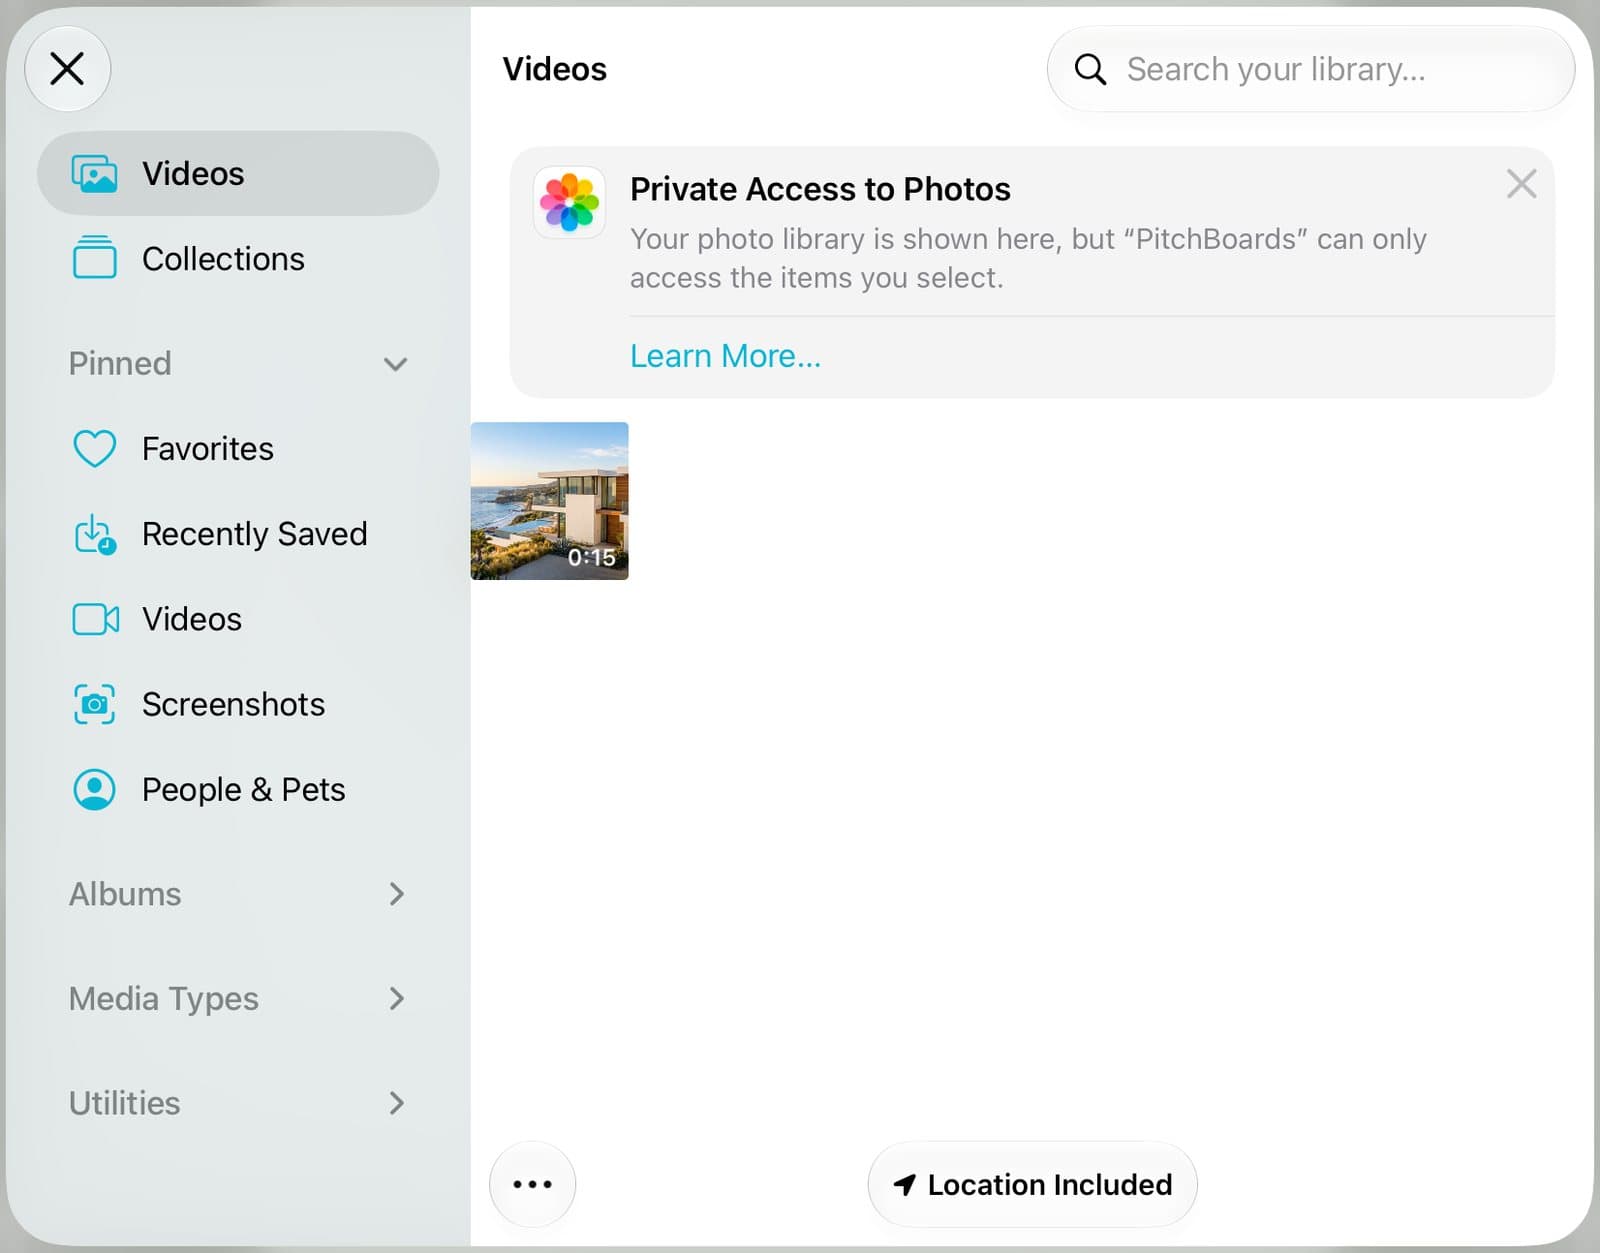
Task: Choose Favorites in the sidebar
Action: coord(208,449)
